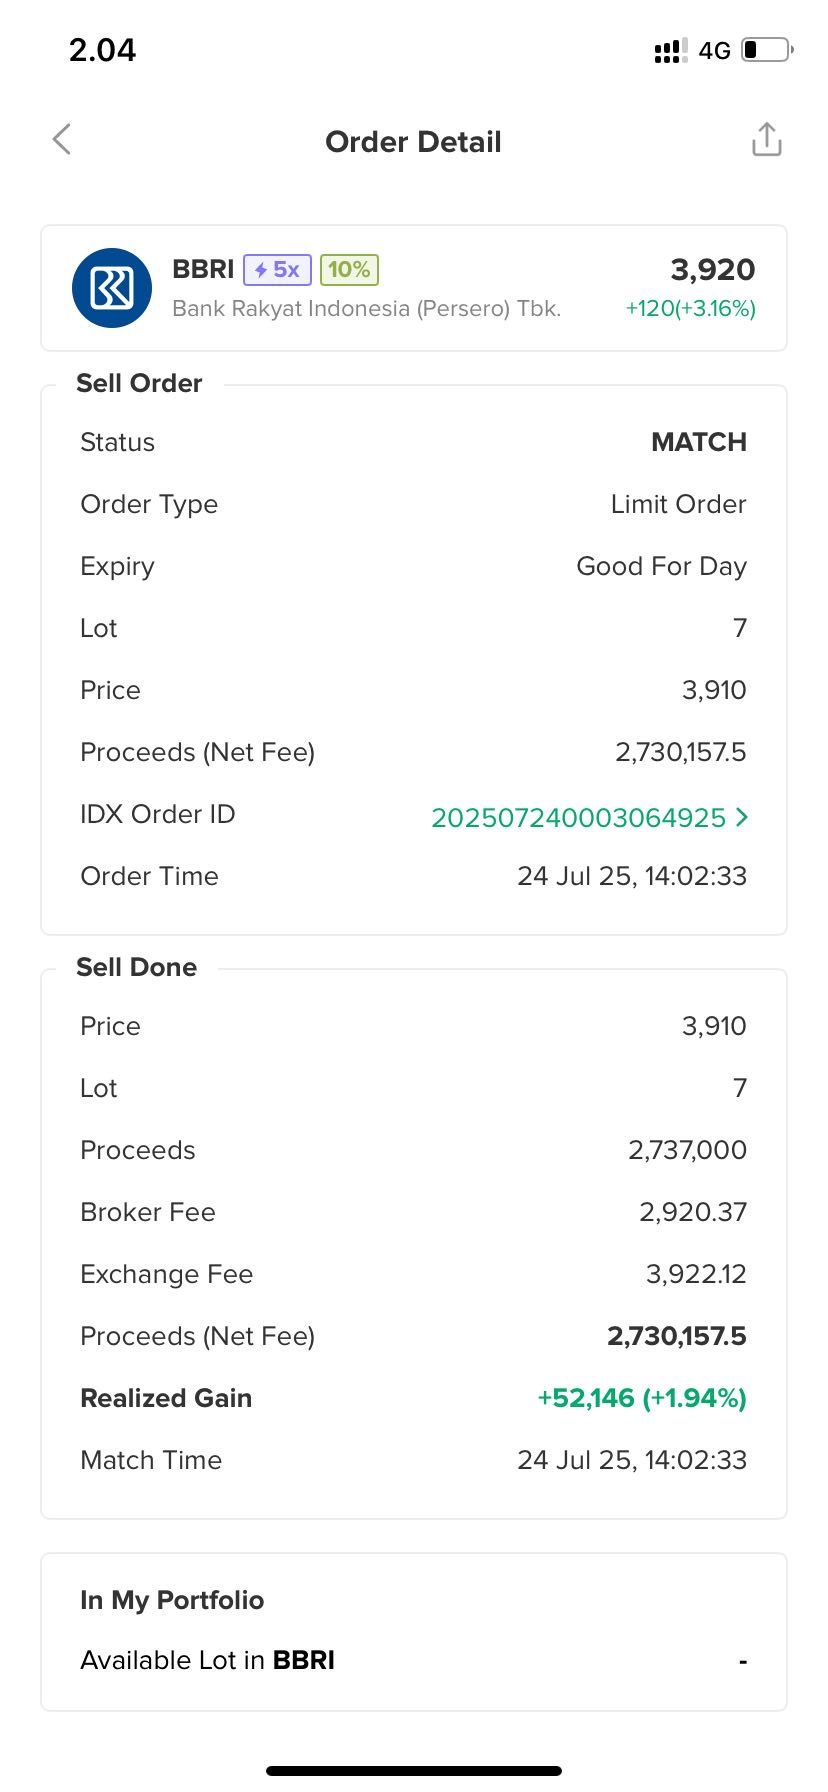Screen dimensions: 828x1792
Task: Open IDX Order ID 202507240003064925 link
Action: (578, 818)
